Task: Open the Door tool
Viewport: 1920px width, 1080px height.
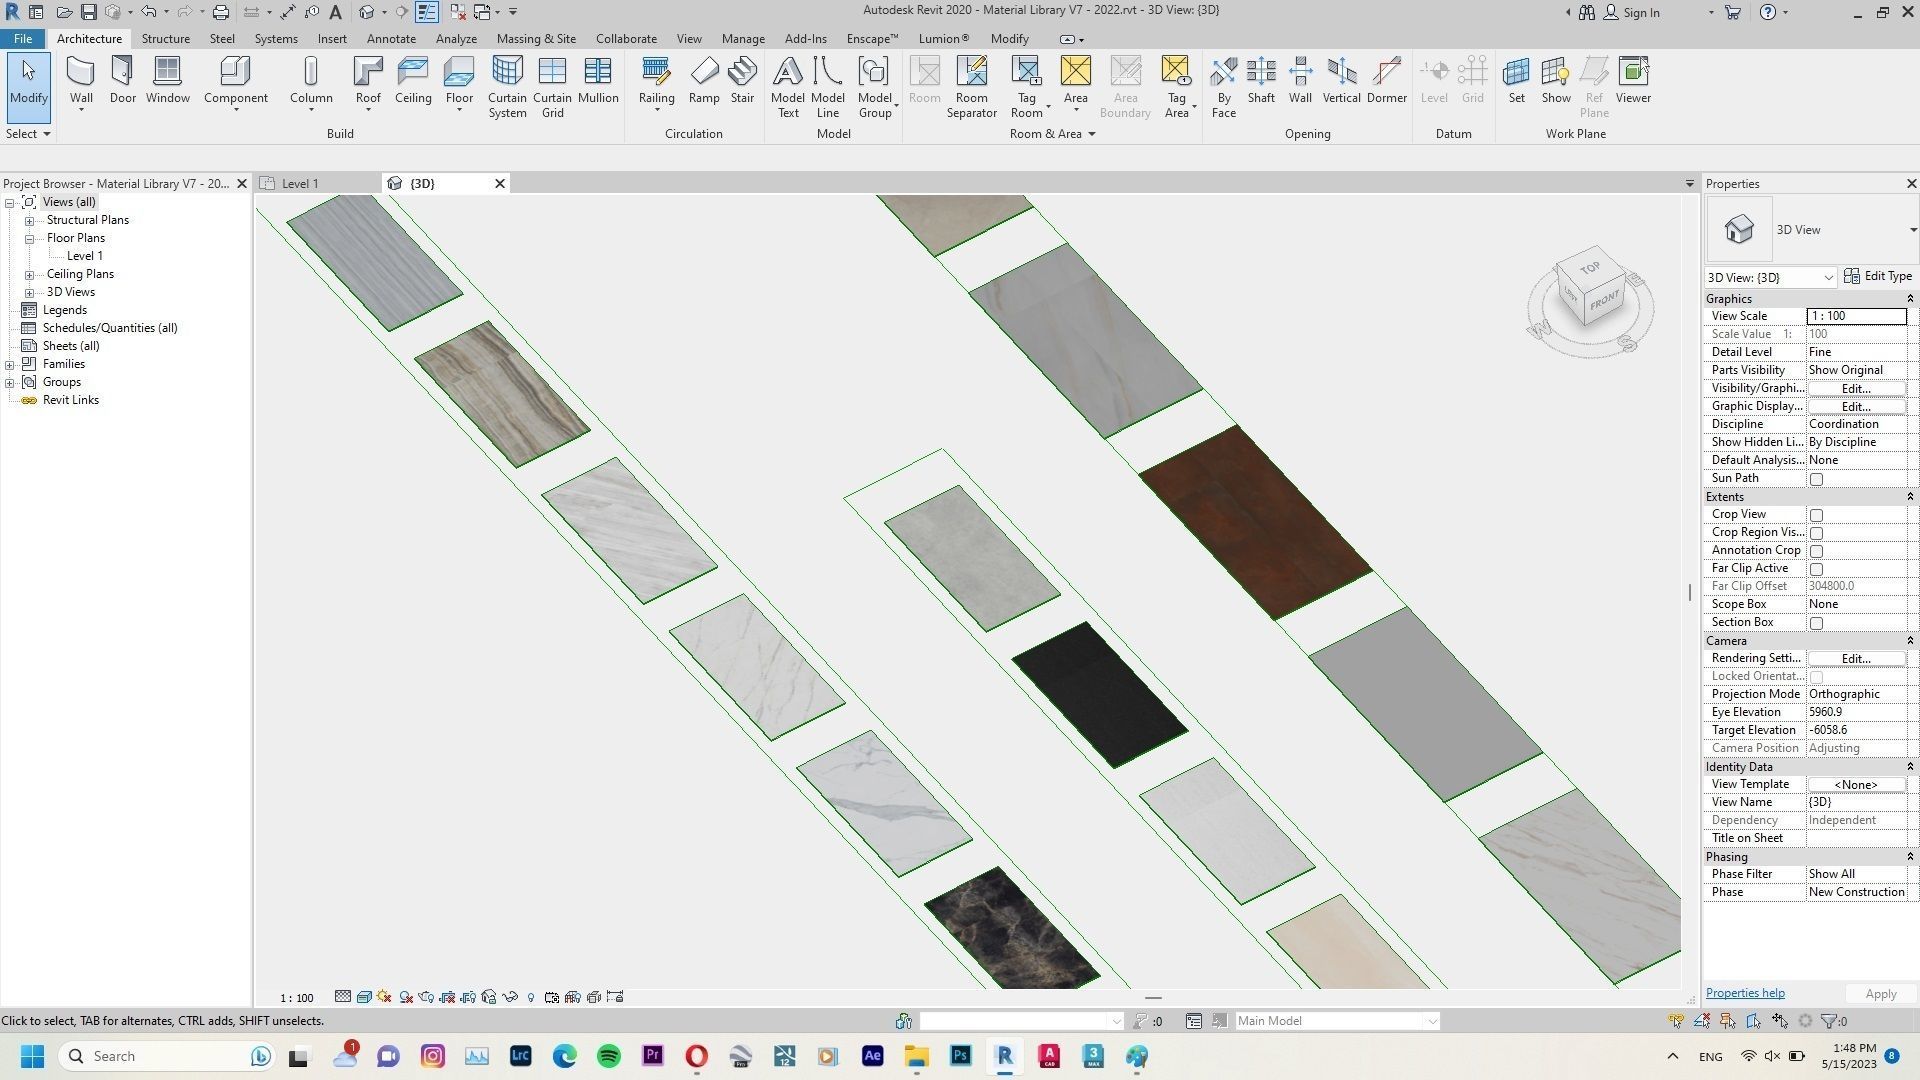Action: pos(122,80)
